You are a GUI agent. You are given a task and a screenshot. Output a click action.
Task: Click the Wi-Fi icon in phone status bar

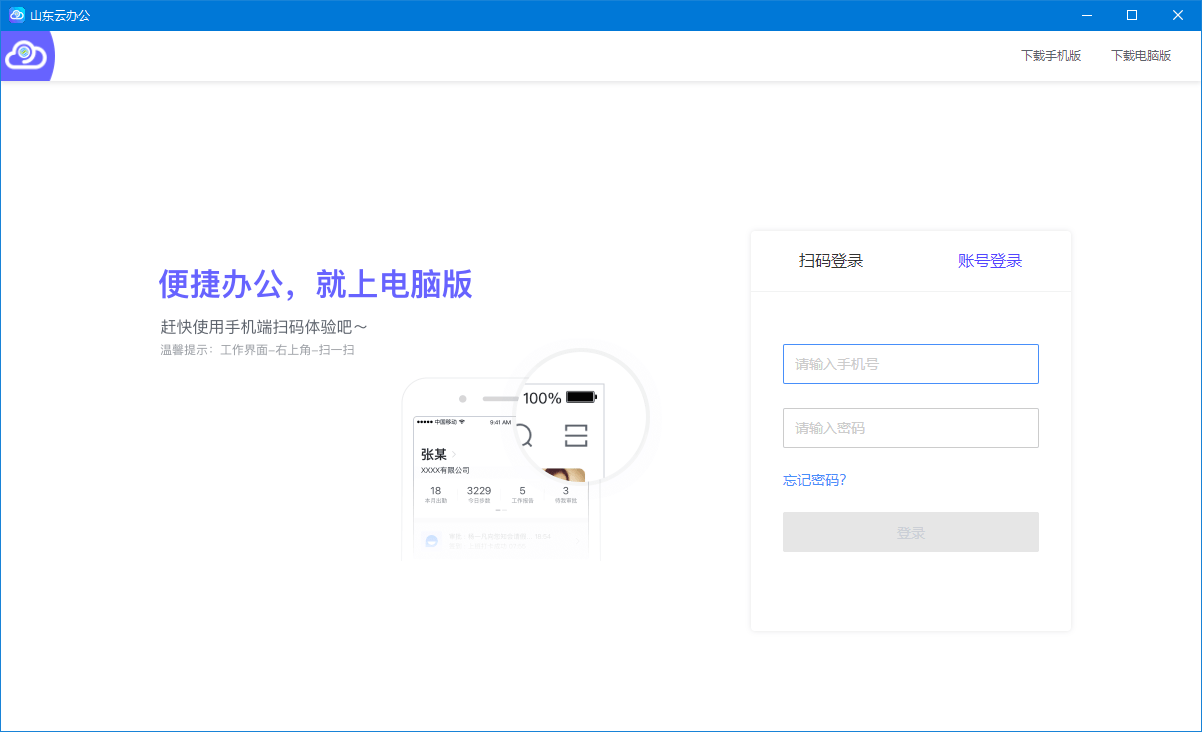pyautogui.click(x=461, y=422)
